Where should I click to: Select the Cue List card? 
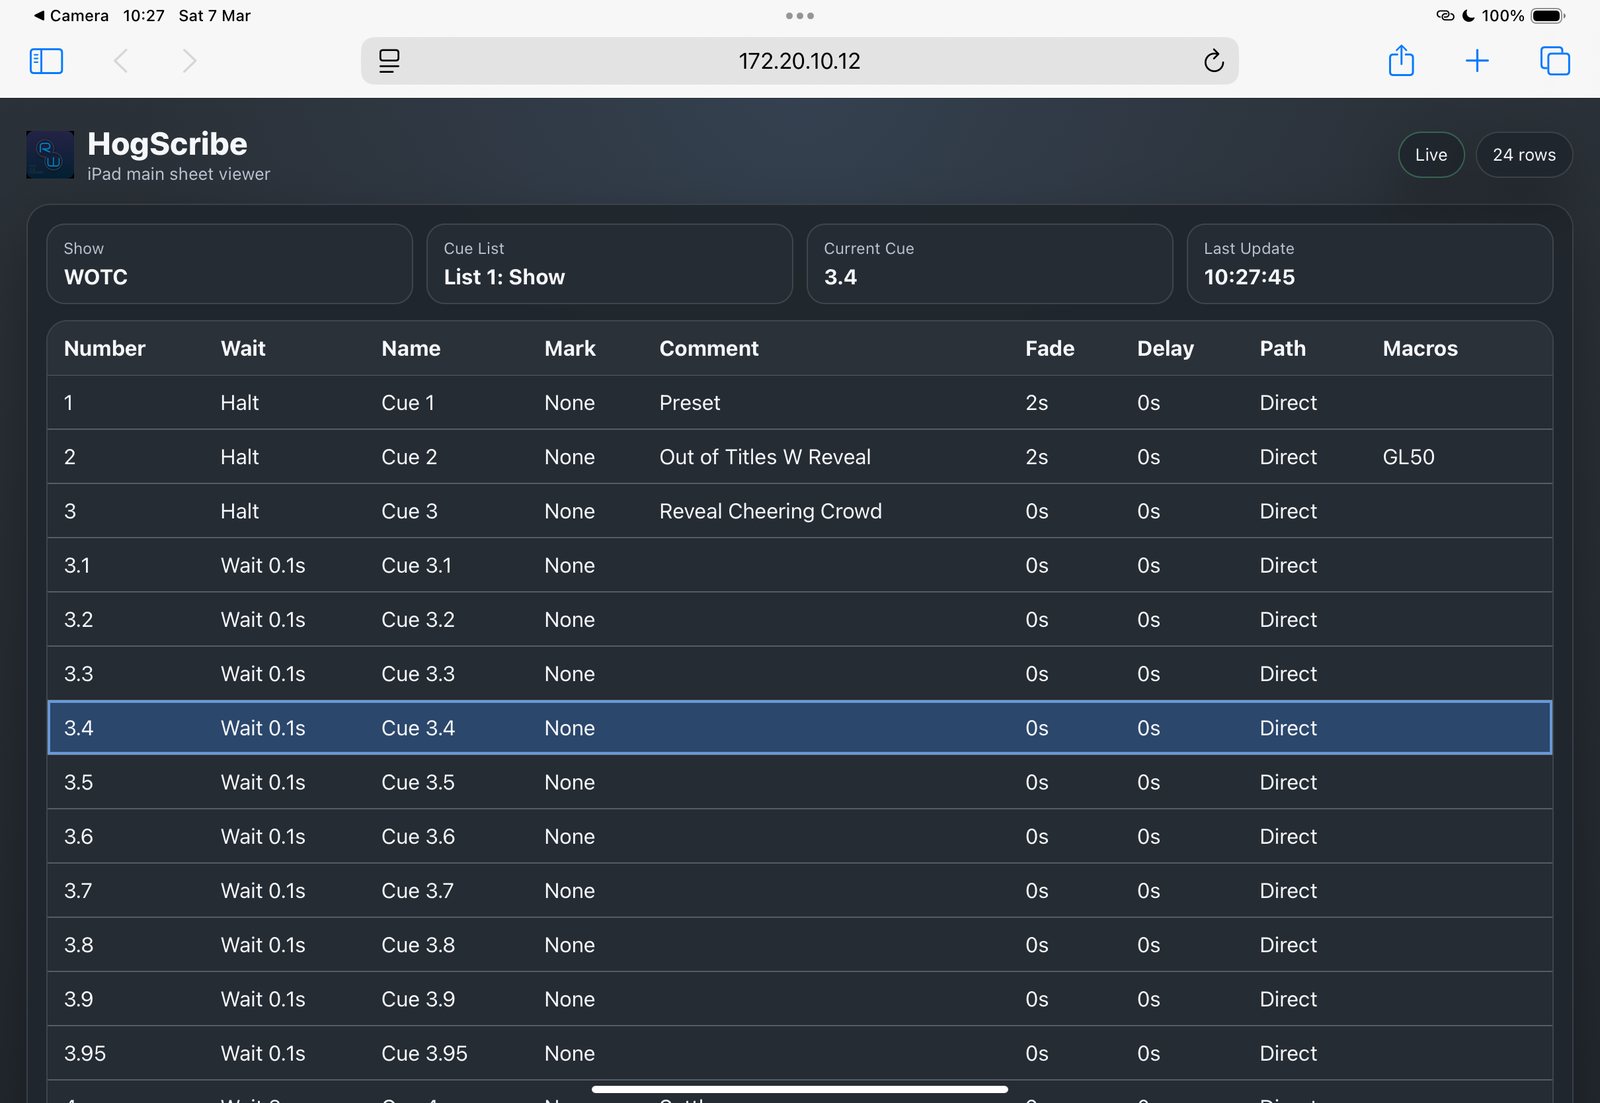(x=610, y=264)
